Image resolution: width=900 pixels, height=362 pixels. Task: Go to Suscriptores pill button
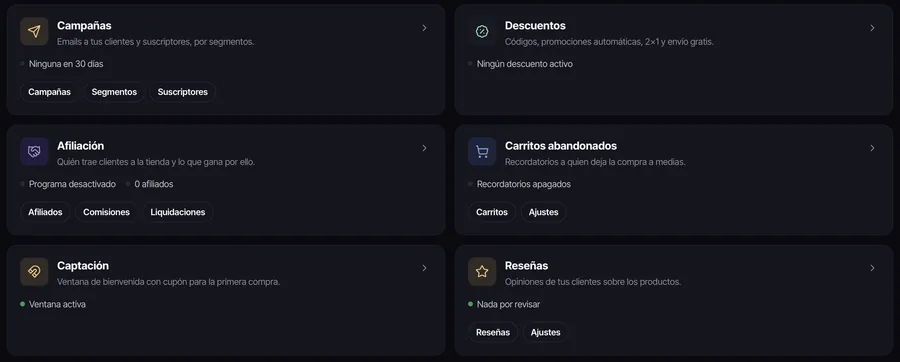183,92
